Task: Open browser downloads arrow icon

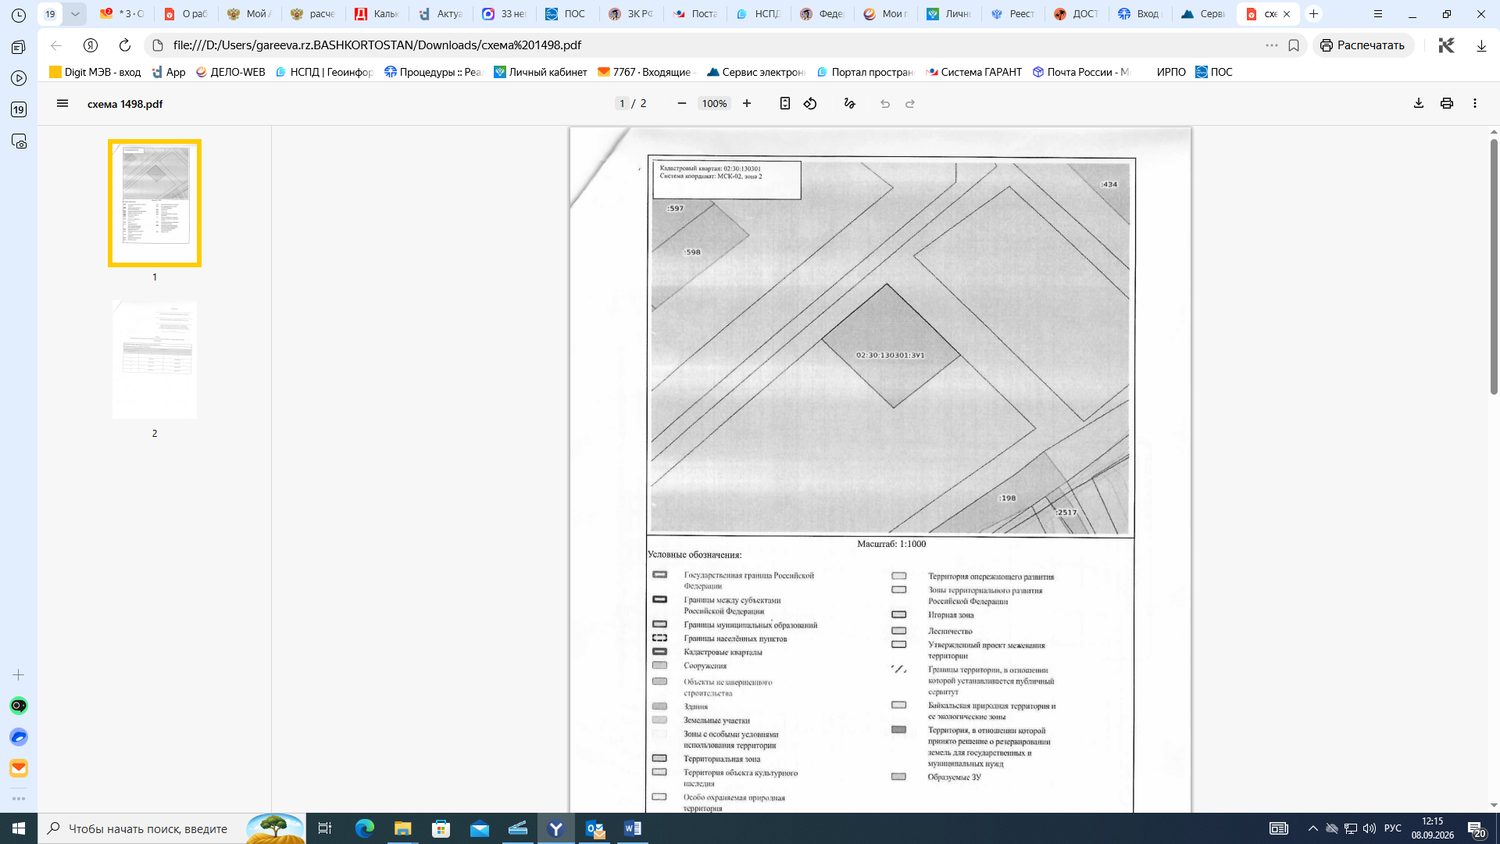Action: 1482,46
